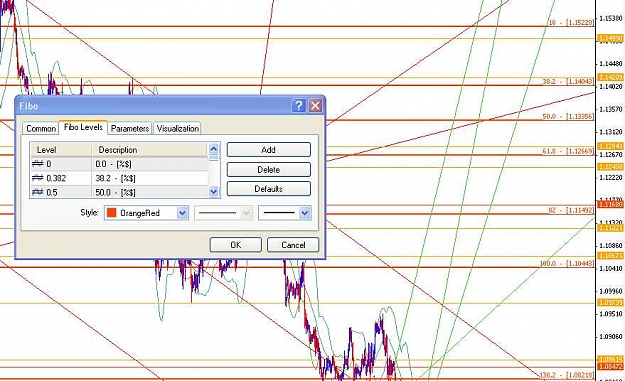Click the levels list scroll down arrow
The height and width of the screenshot is (381, 625).
214,192
